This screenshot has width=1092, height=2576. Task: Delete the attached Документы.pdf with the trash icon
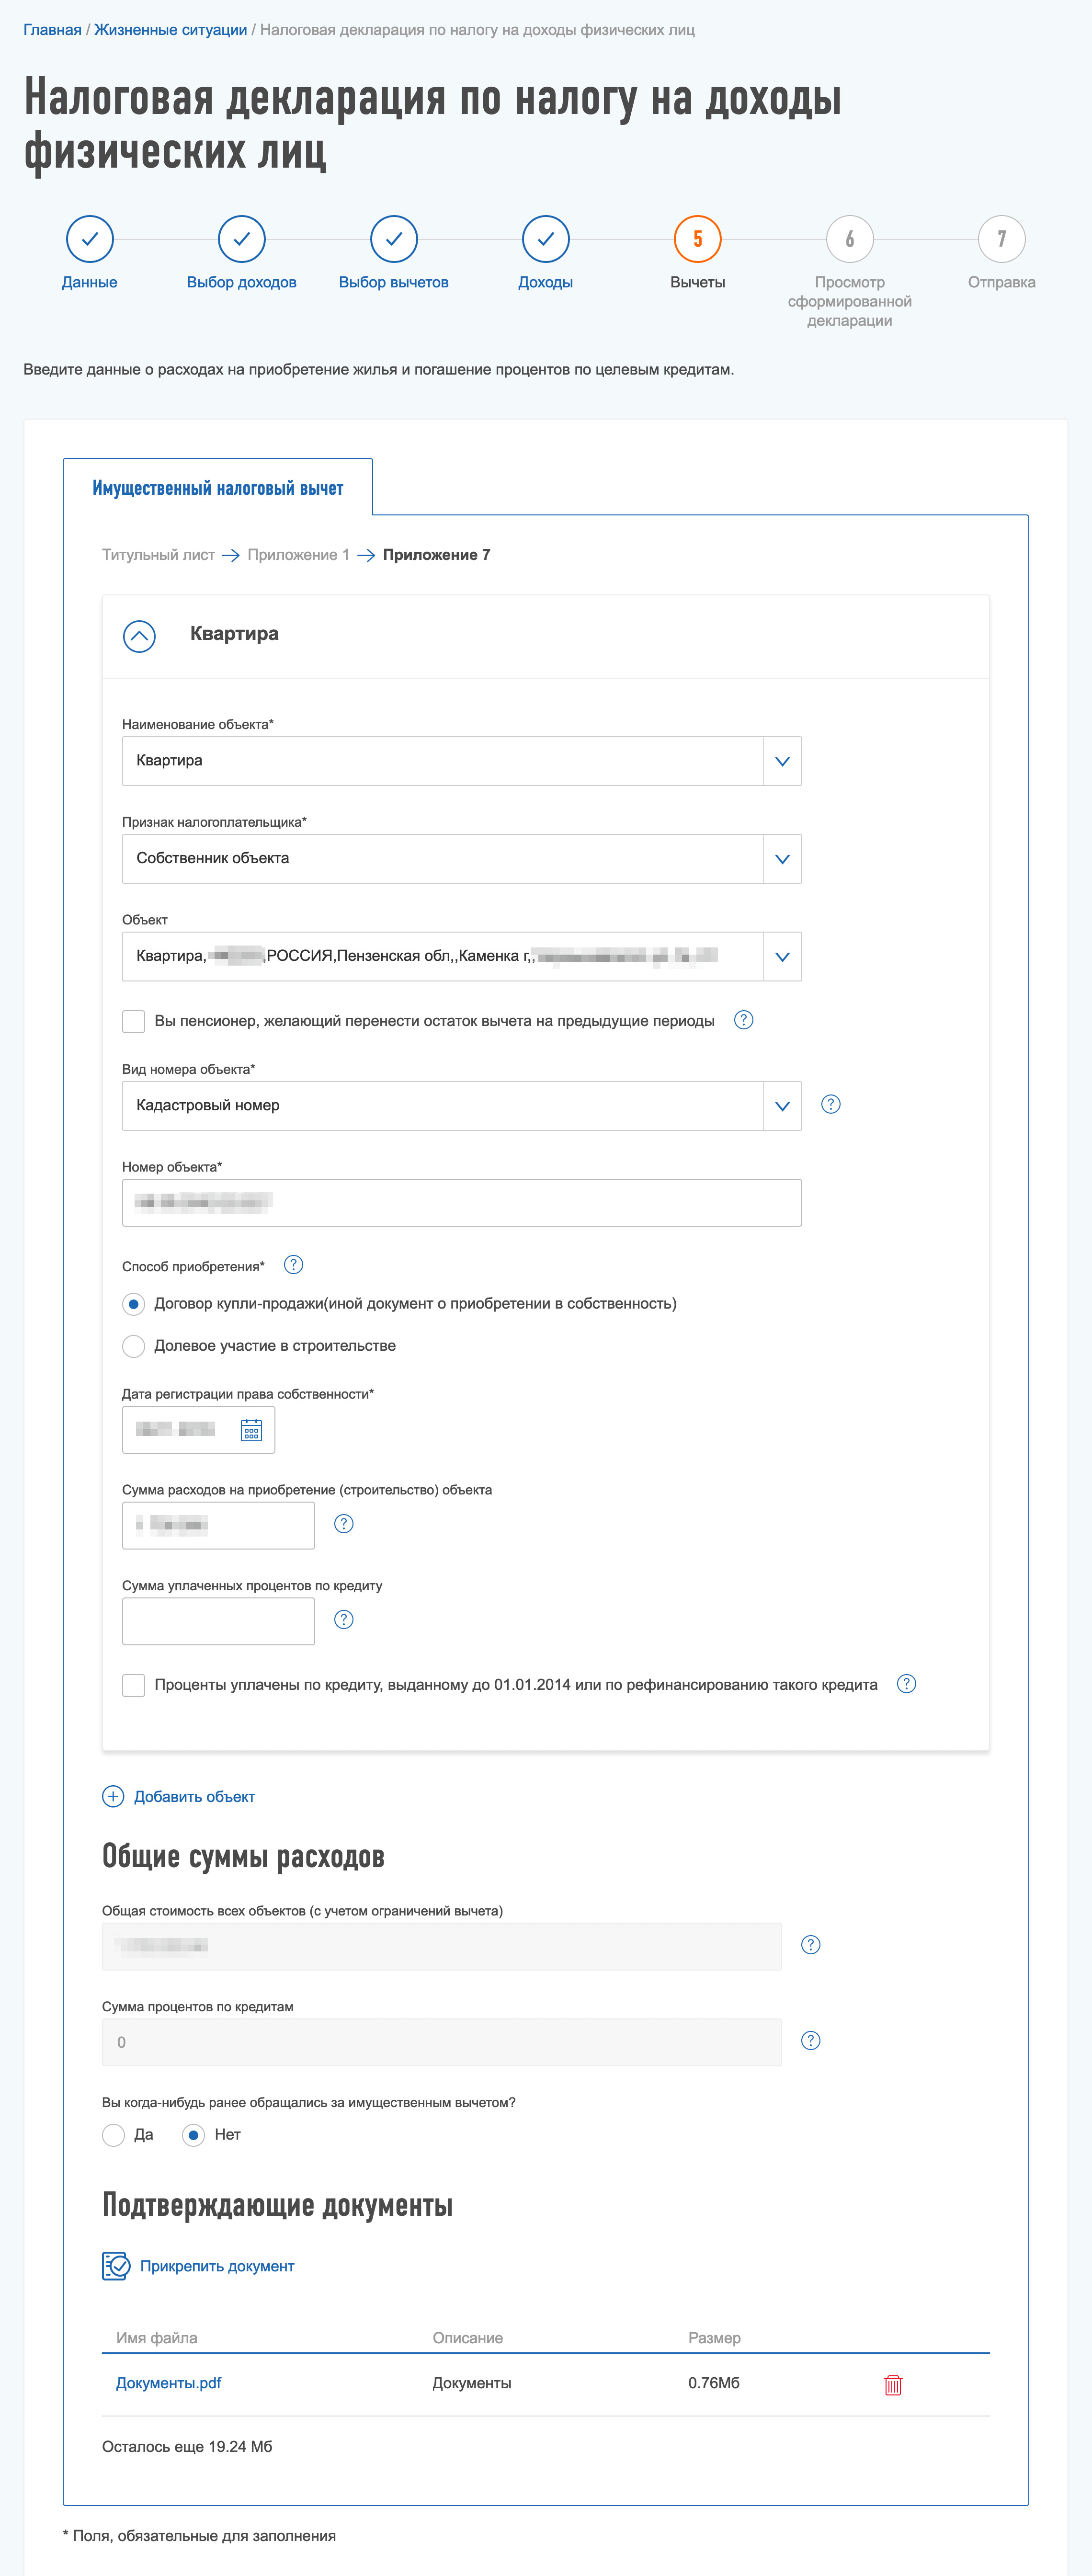[x=893, y=2385]
